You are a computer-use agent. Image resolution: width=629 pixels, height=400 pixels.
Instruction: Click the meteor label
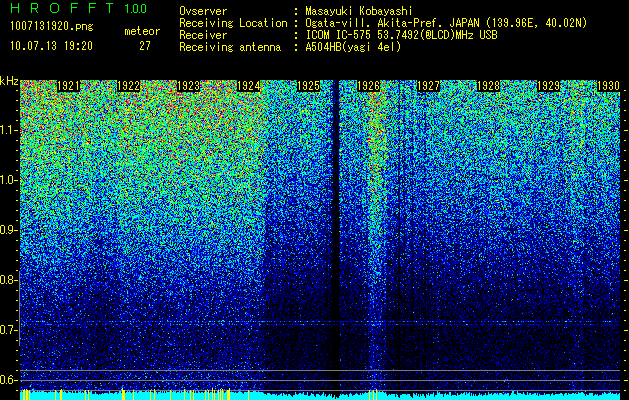click(x=142, y=31)
